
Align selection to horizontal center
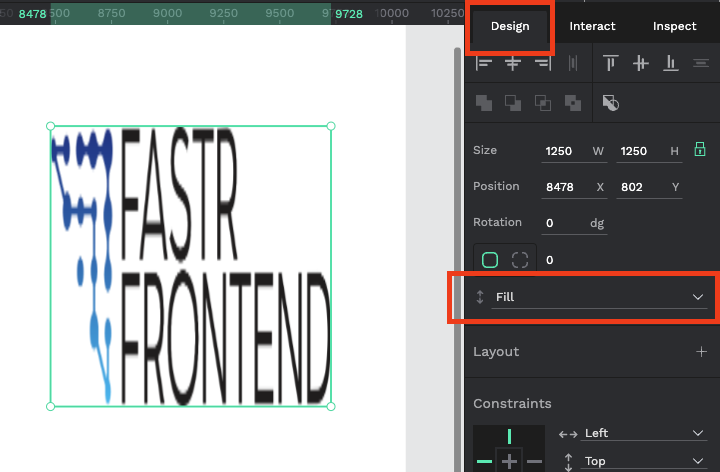click(513, 63)
